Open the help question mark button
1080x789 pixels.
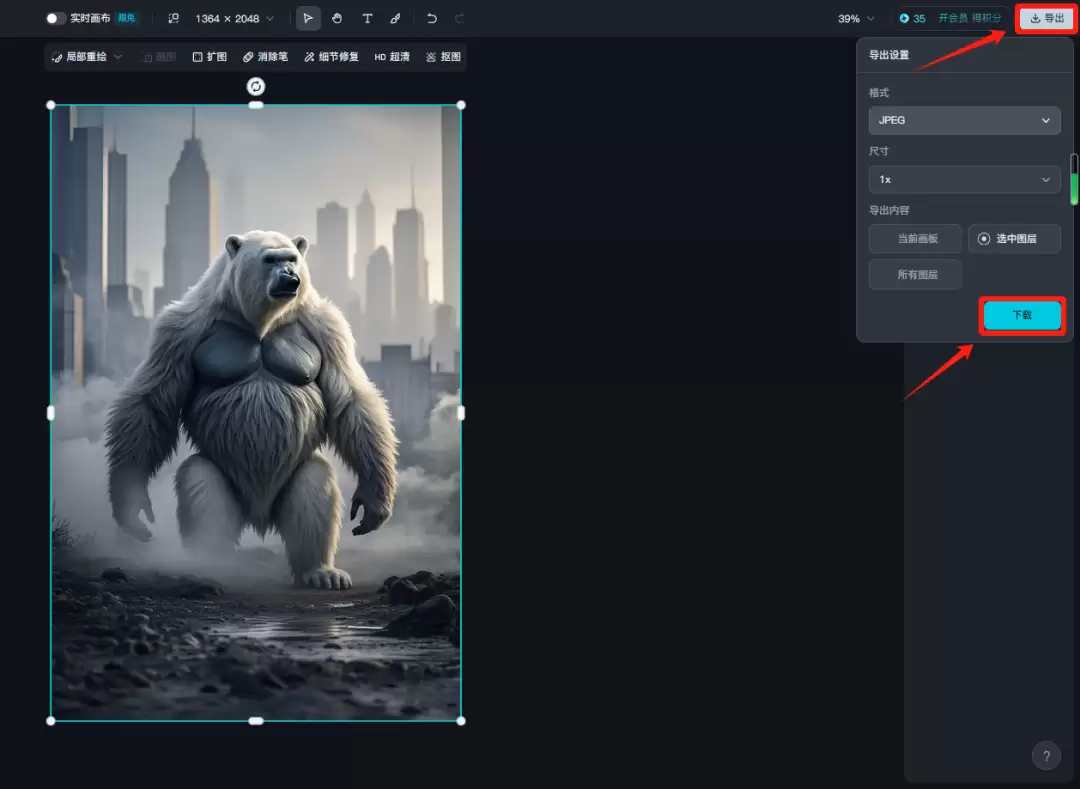pos(1046,755)
